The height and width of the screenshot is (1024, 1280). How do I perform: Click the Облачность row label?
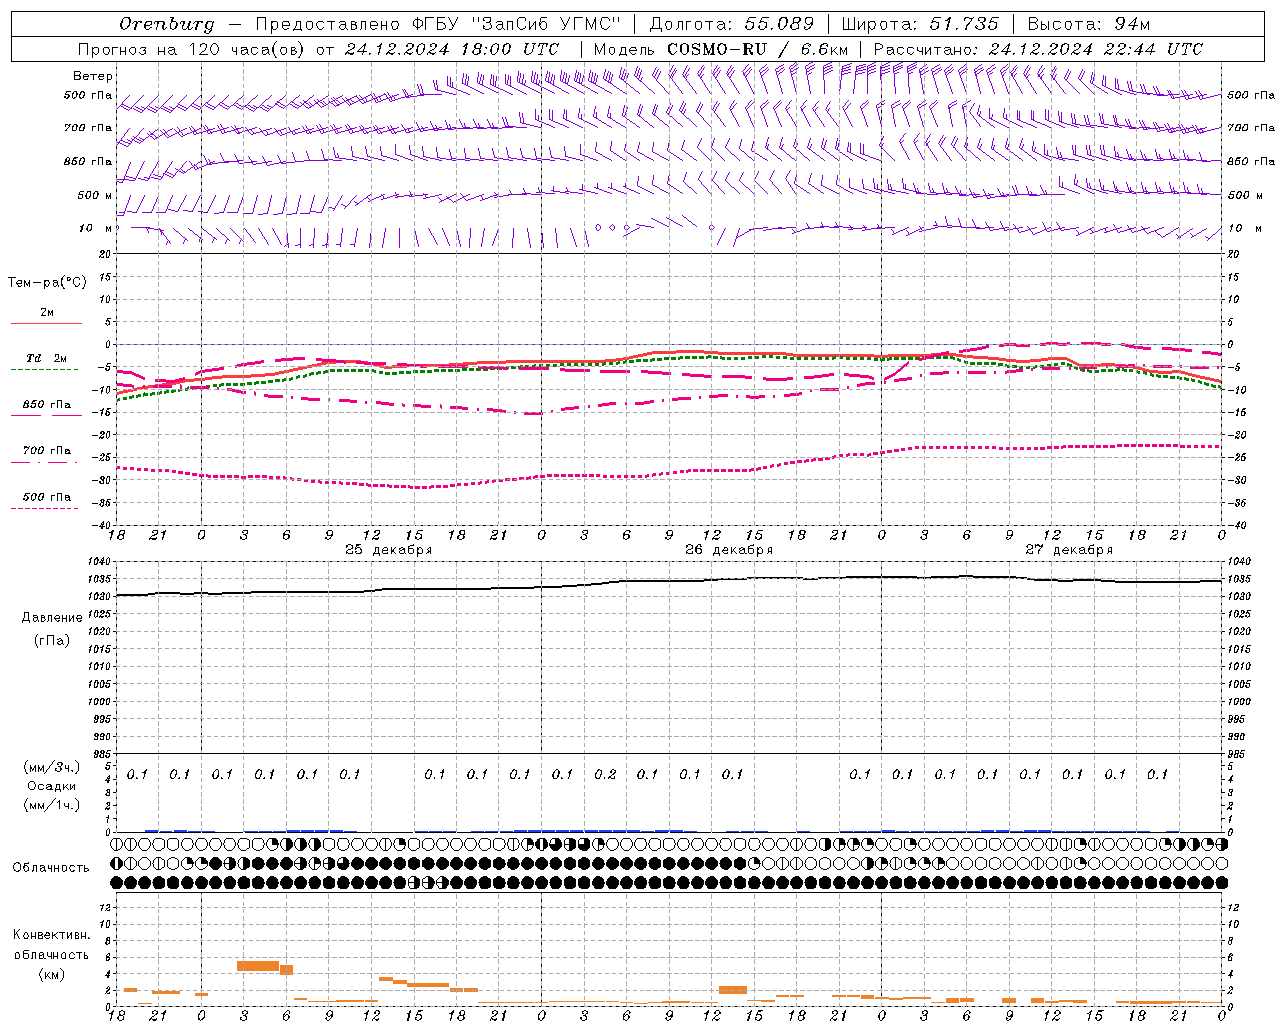click(x=51, y=868)
